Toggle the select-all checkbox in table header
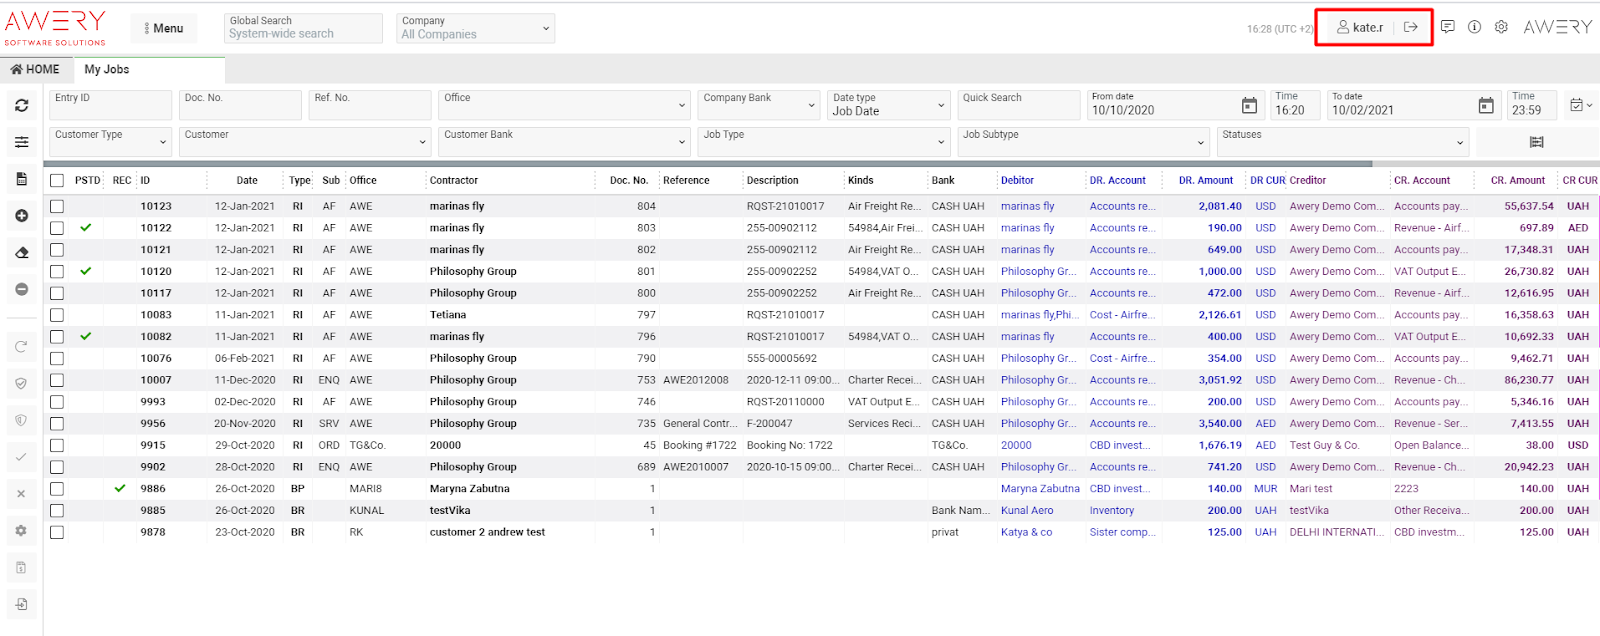 tap(57, 181)
